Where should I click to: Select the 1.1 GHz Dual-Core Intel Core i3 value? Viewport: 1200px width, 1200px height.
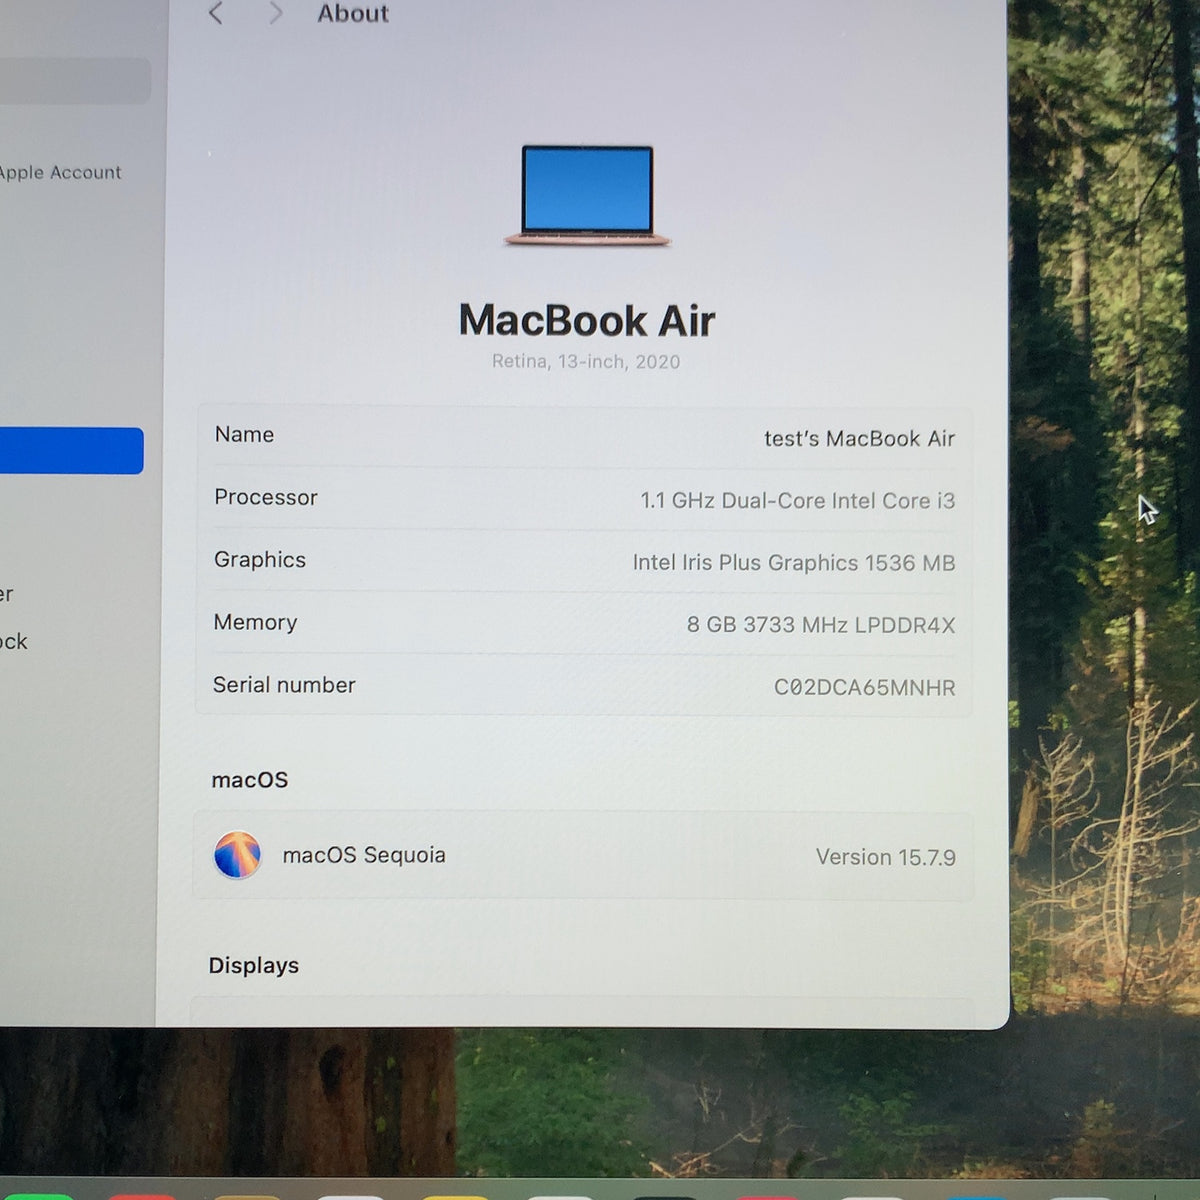pyautogui.click(x=797, y=500)
